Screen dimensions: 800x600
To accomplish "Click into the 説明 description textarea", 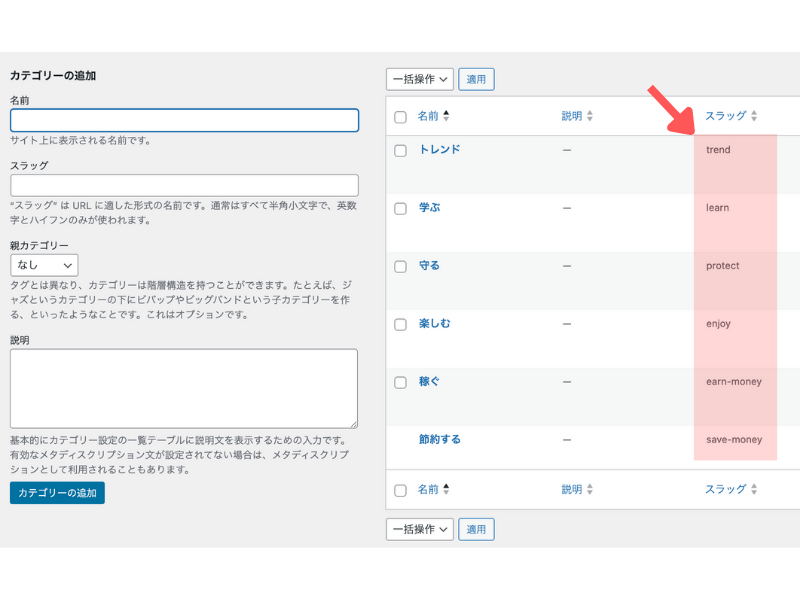I will 184,389.
